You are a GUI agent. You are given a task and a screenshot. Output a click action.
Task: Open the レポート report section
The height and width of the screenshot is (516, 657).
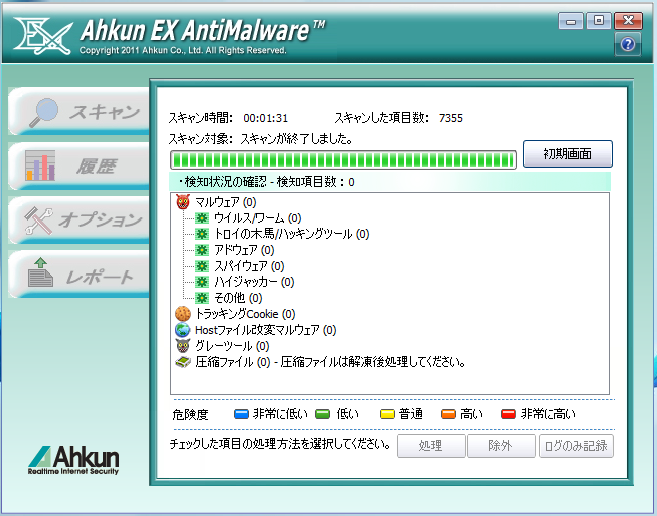(79, 275)
